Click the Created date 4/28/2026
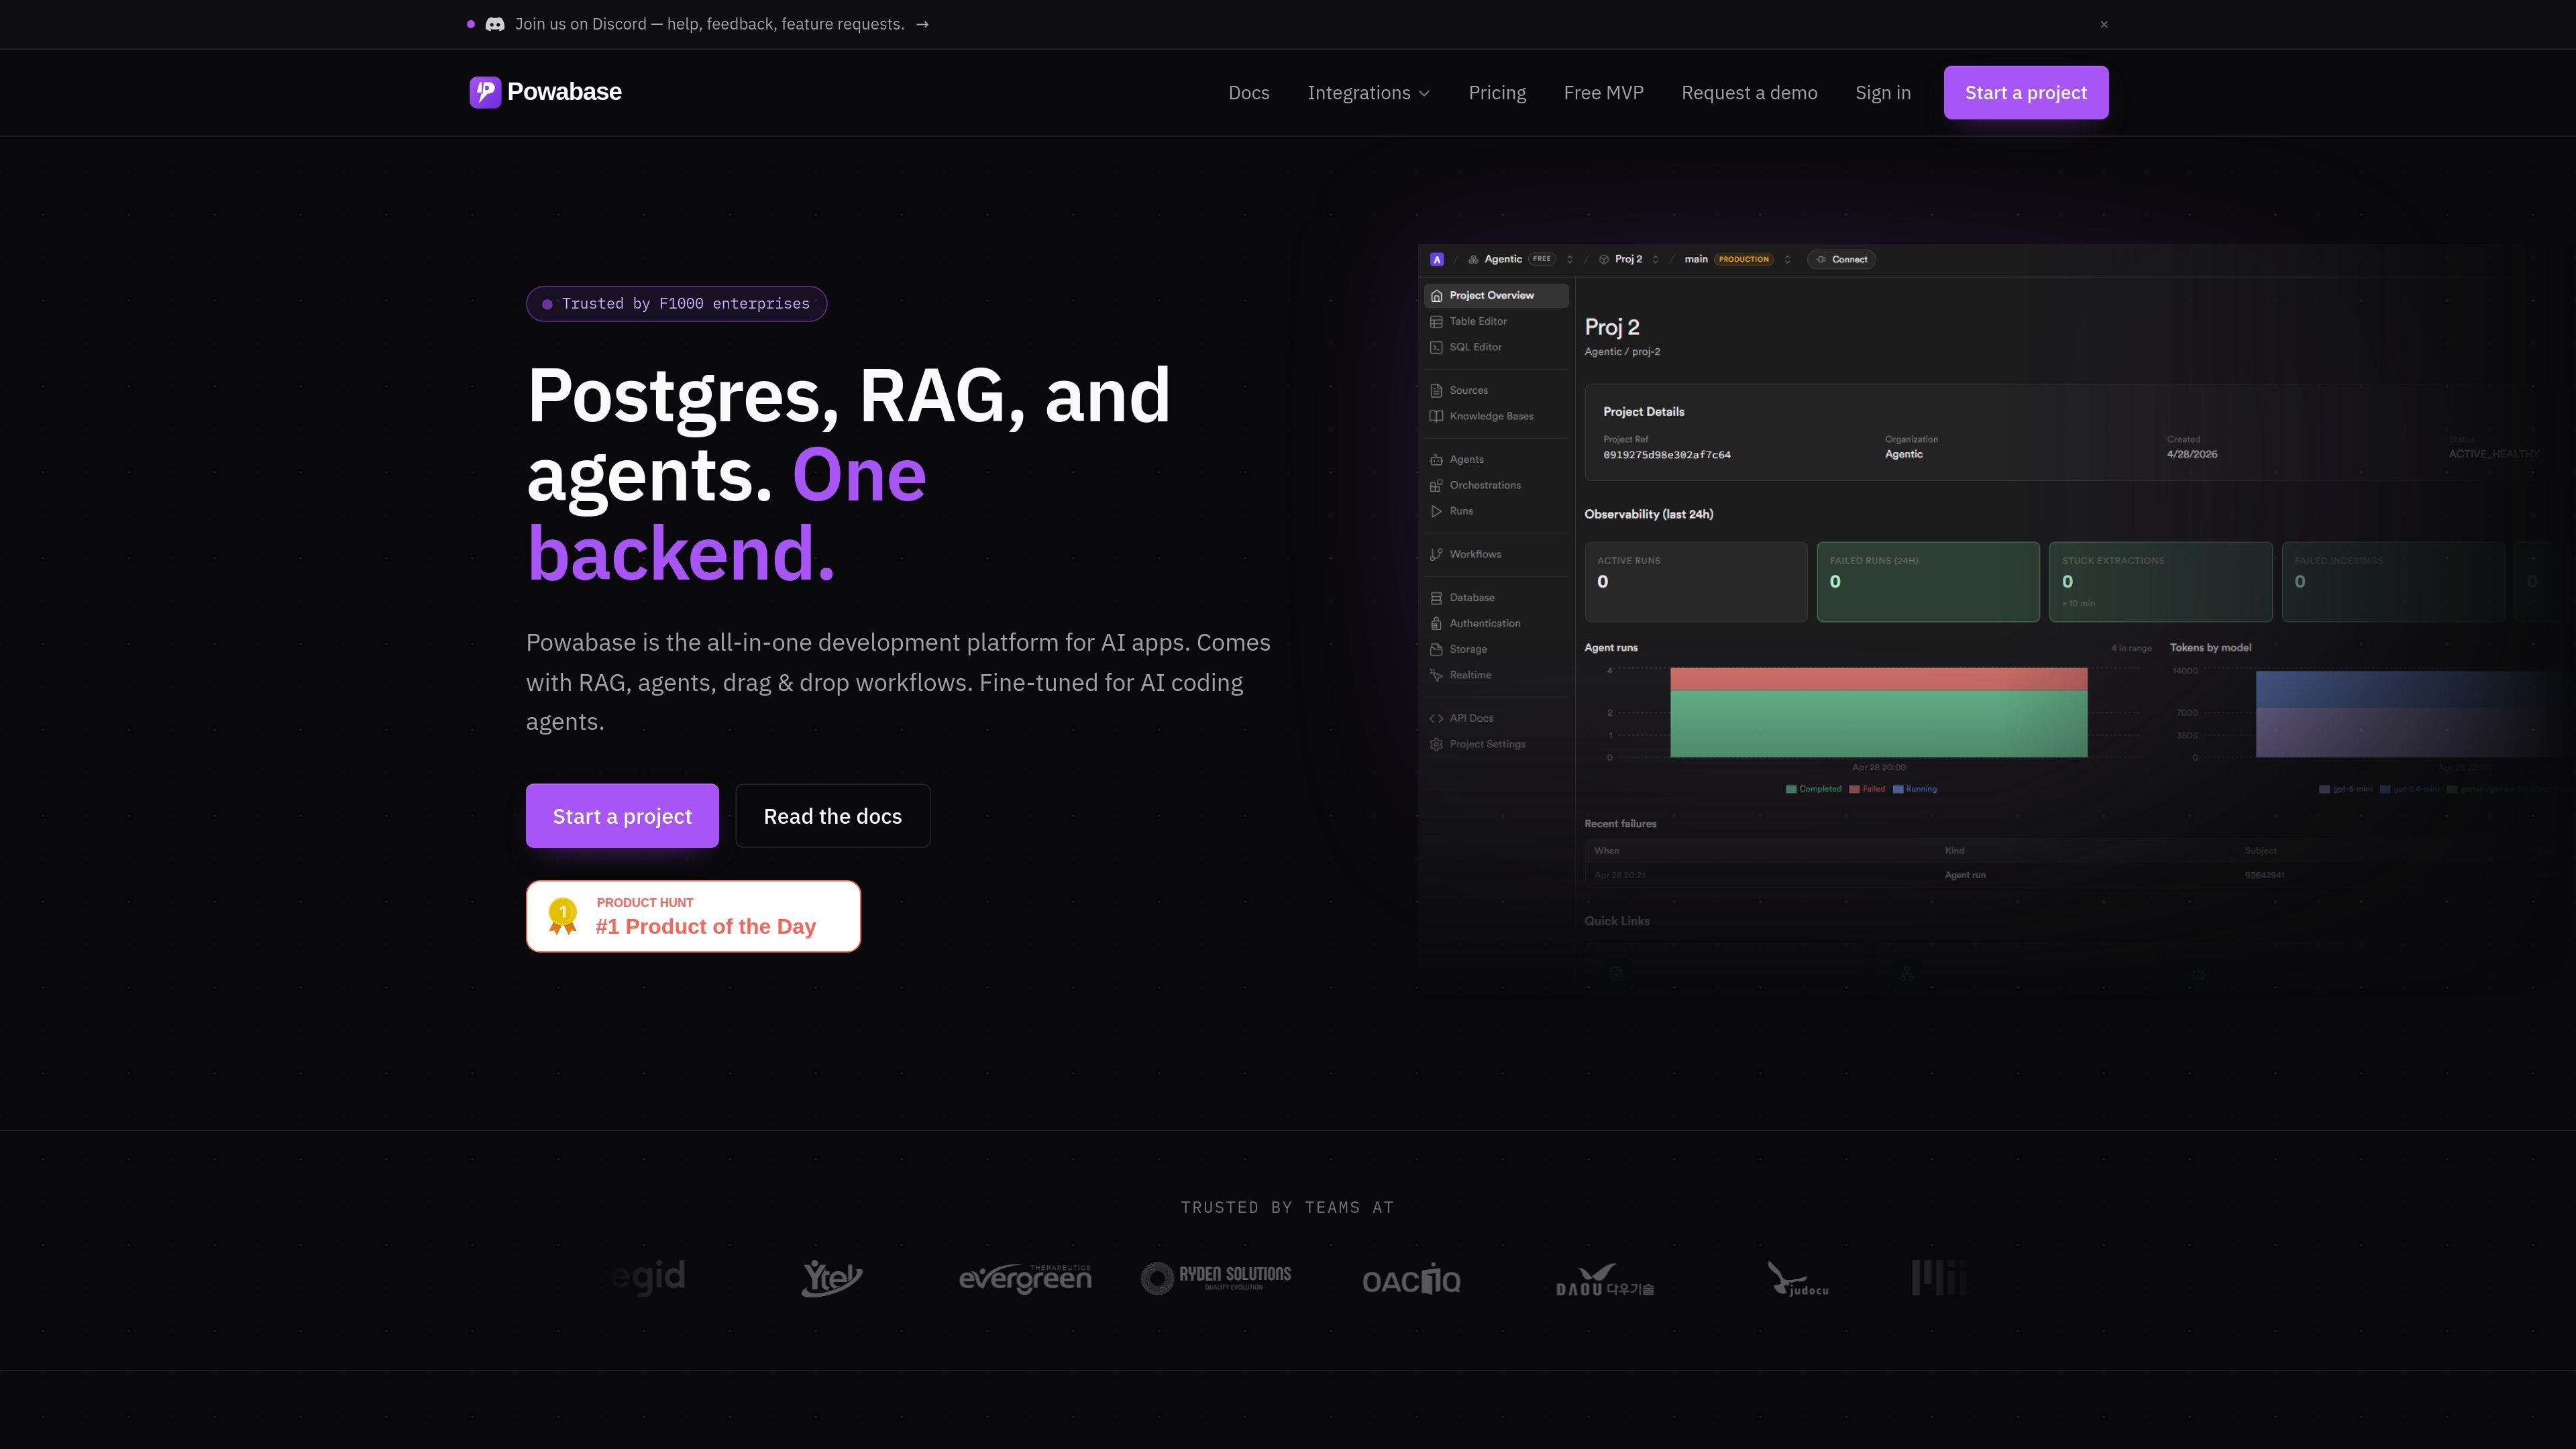The image size is (2576, 1449). [x=2192, y=454]
